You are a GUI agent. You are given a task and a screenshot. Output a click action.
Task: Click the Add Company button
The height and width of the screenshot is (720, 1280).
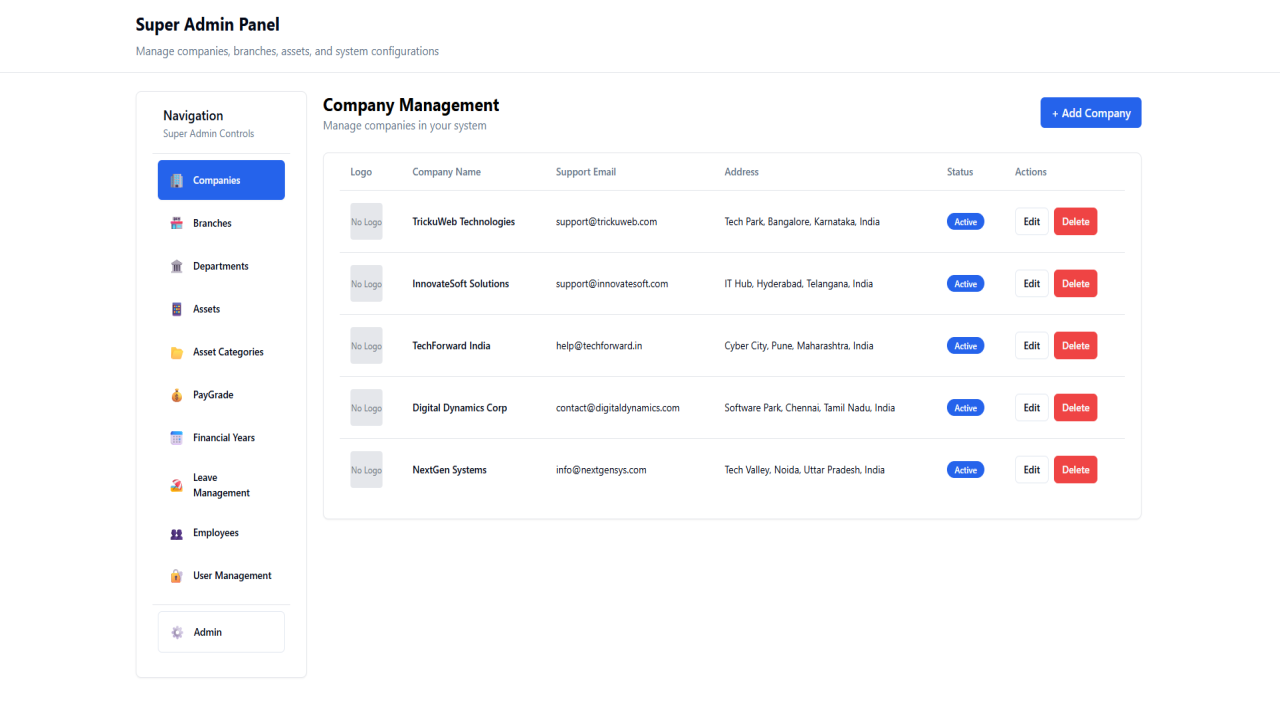[x=1091, y=113]
